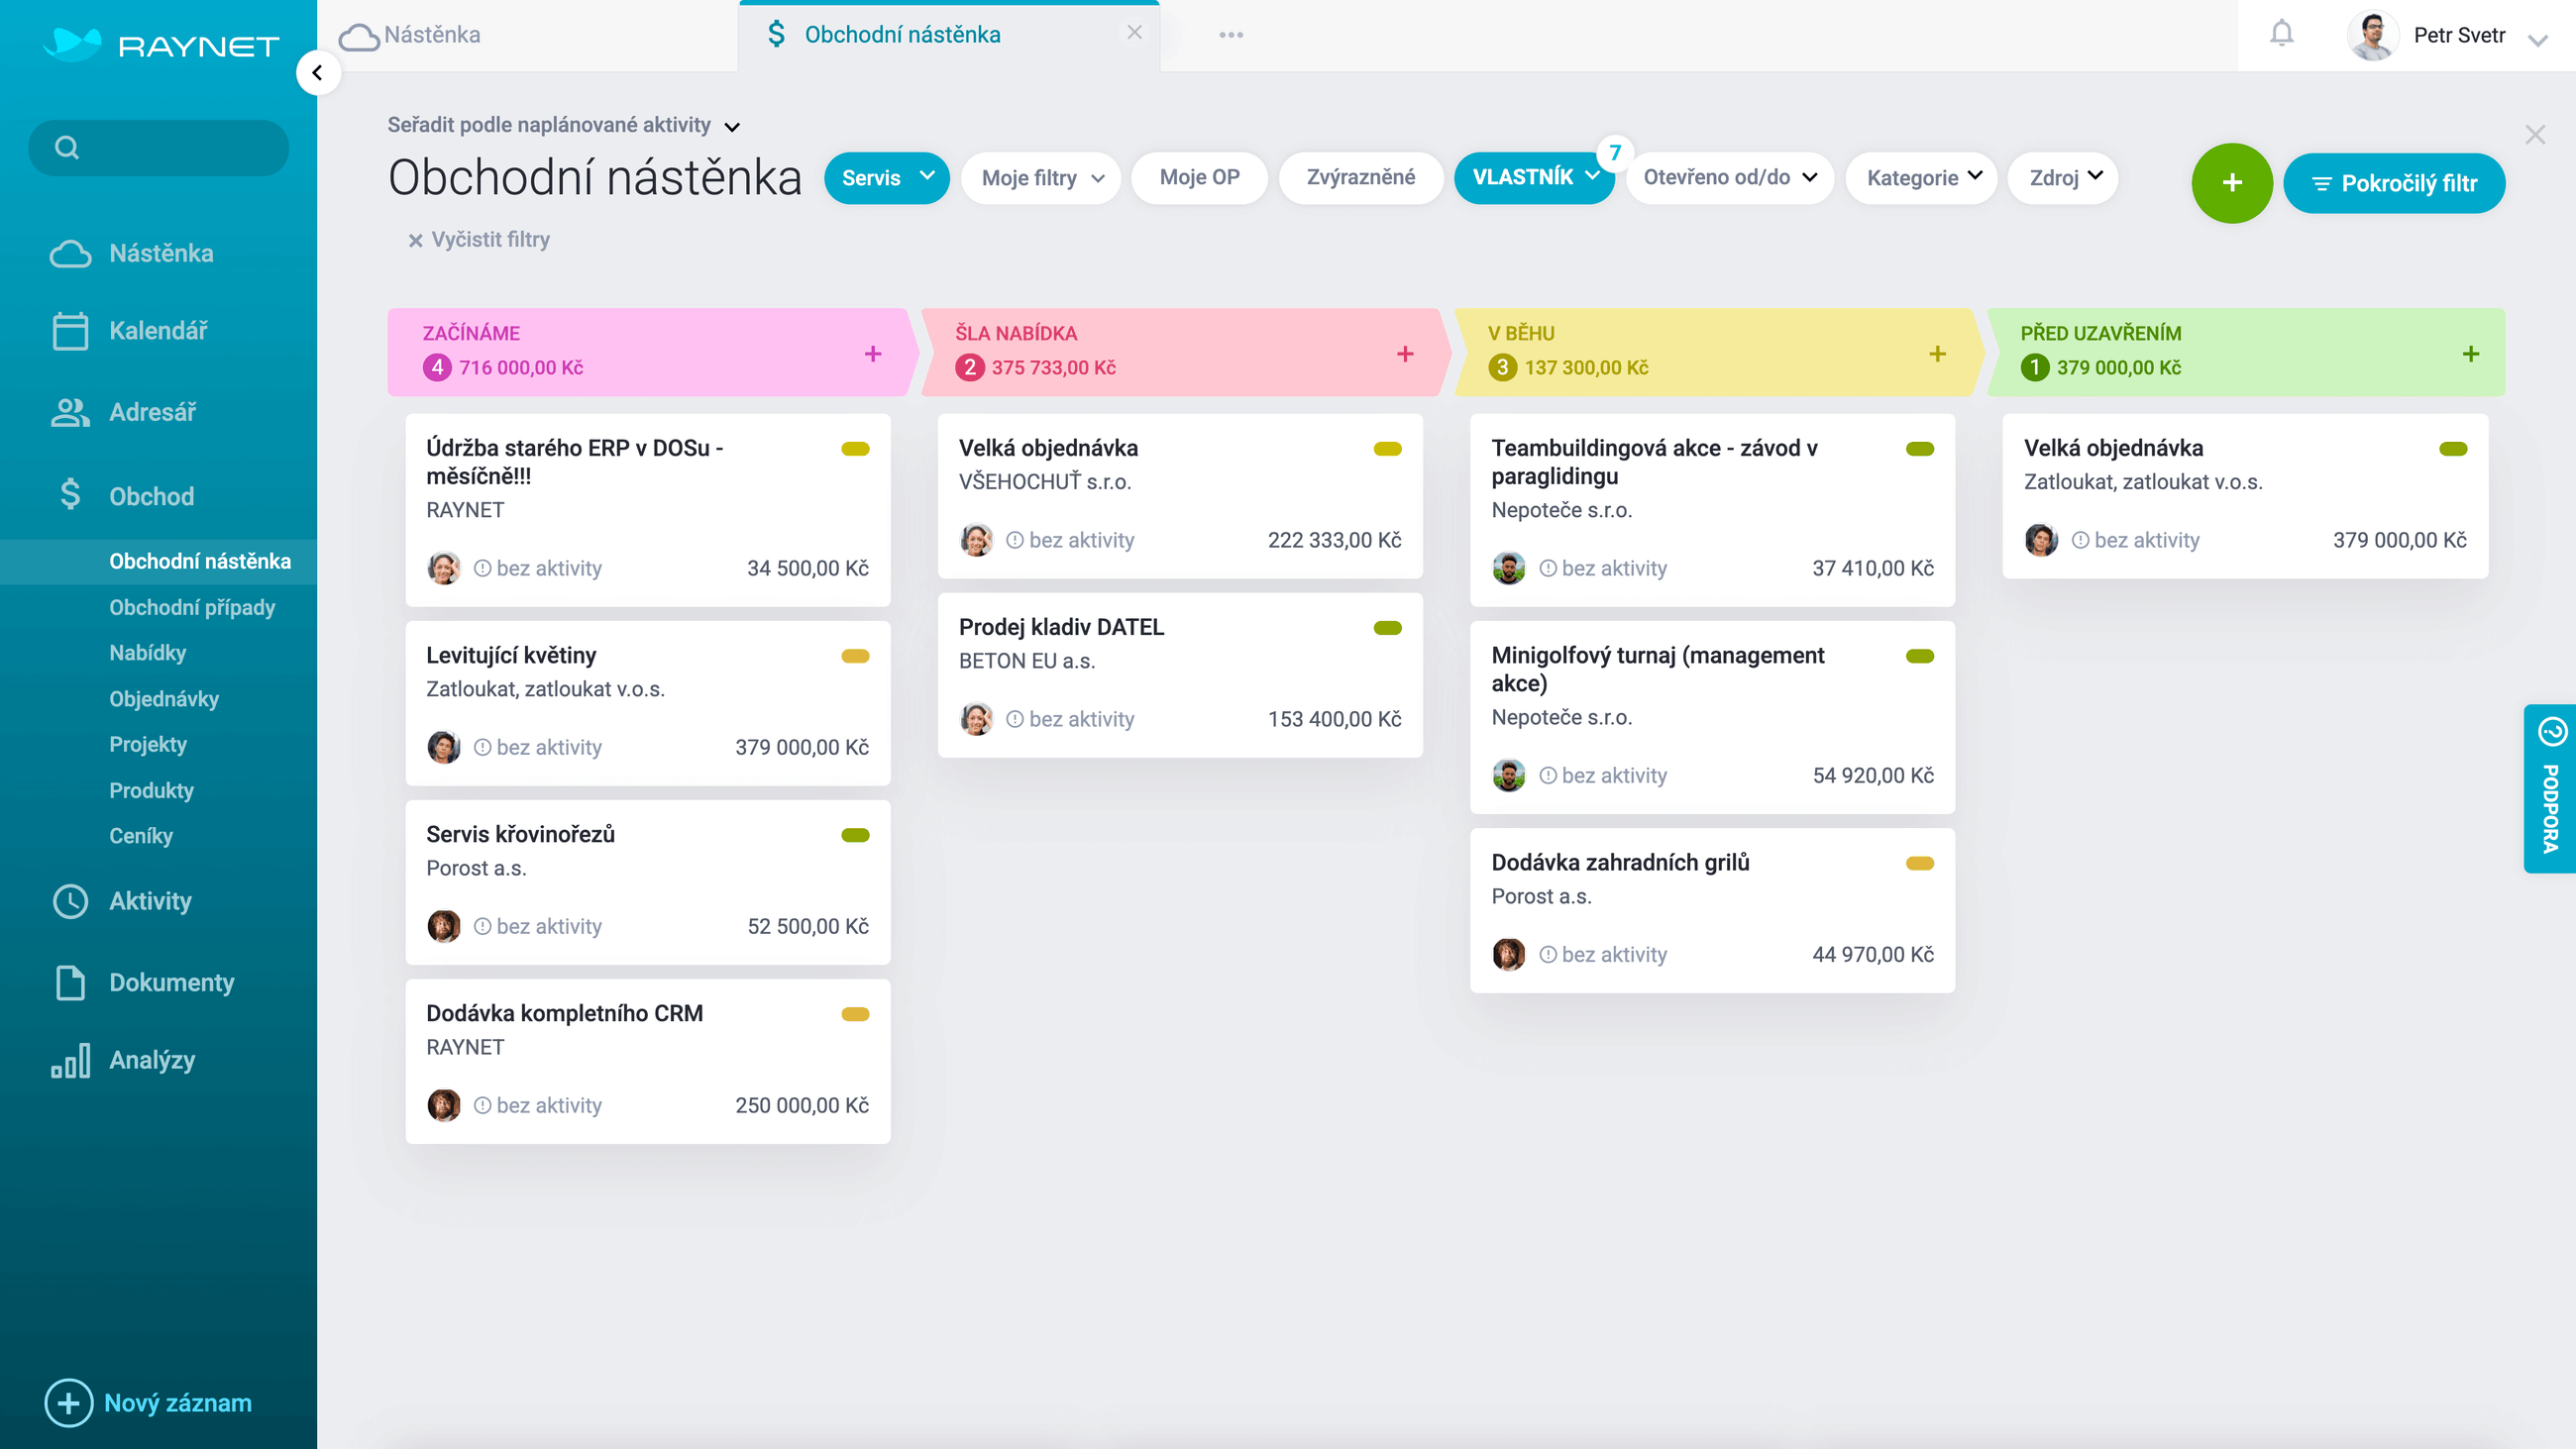Add a deal to the ZAČÍNÁME column
This screenshot has width=2576, height=1449.
(x=873, y=353)
